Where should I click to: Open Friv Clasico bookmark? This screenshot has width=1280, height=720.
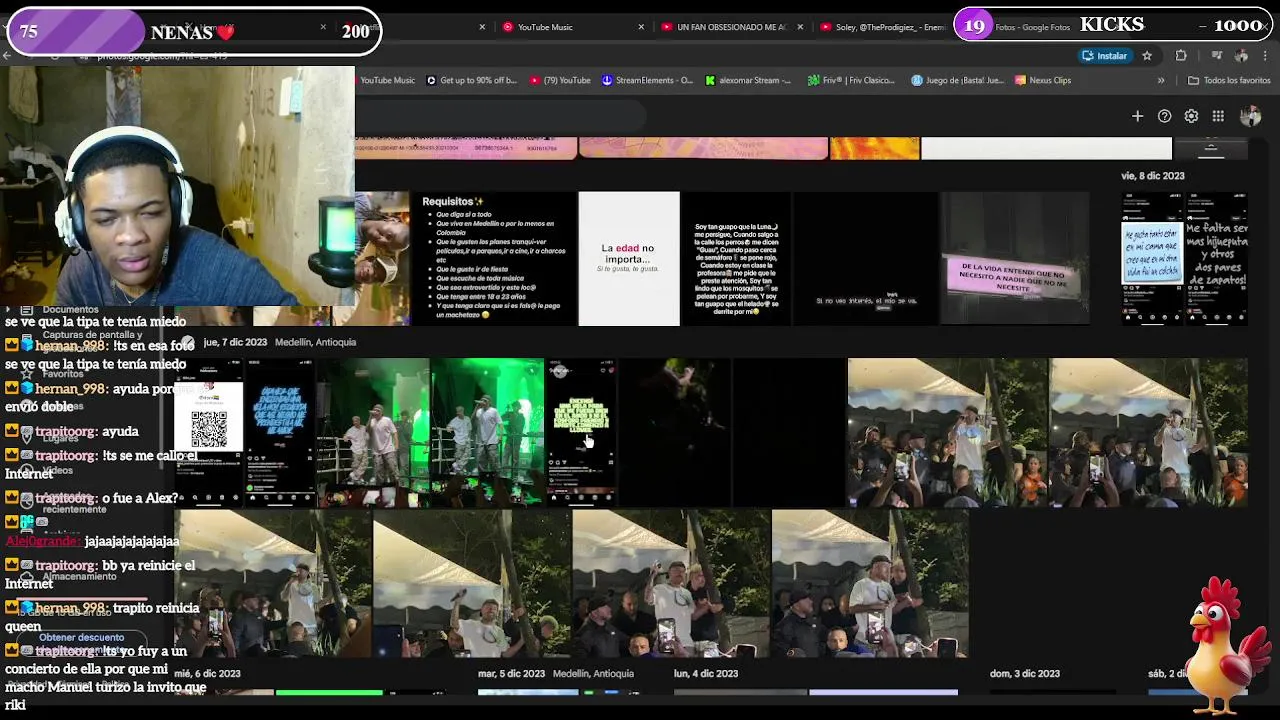tap(852, 80)
